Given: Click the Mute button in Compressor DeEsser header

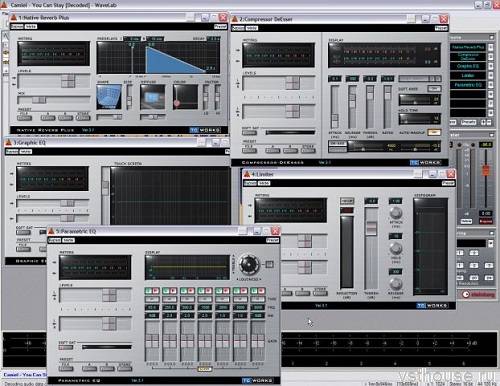Looking at the screenshot, I should [252, 28].
